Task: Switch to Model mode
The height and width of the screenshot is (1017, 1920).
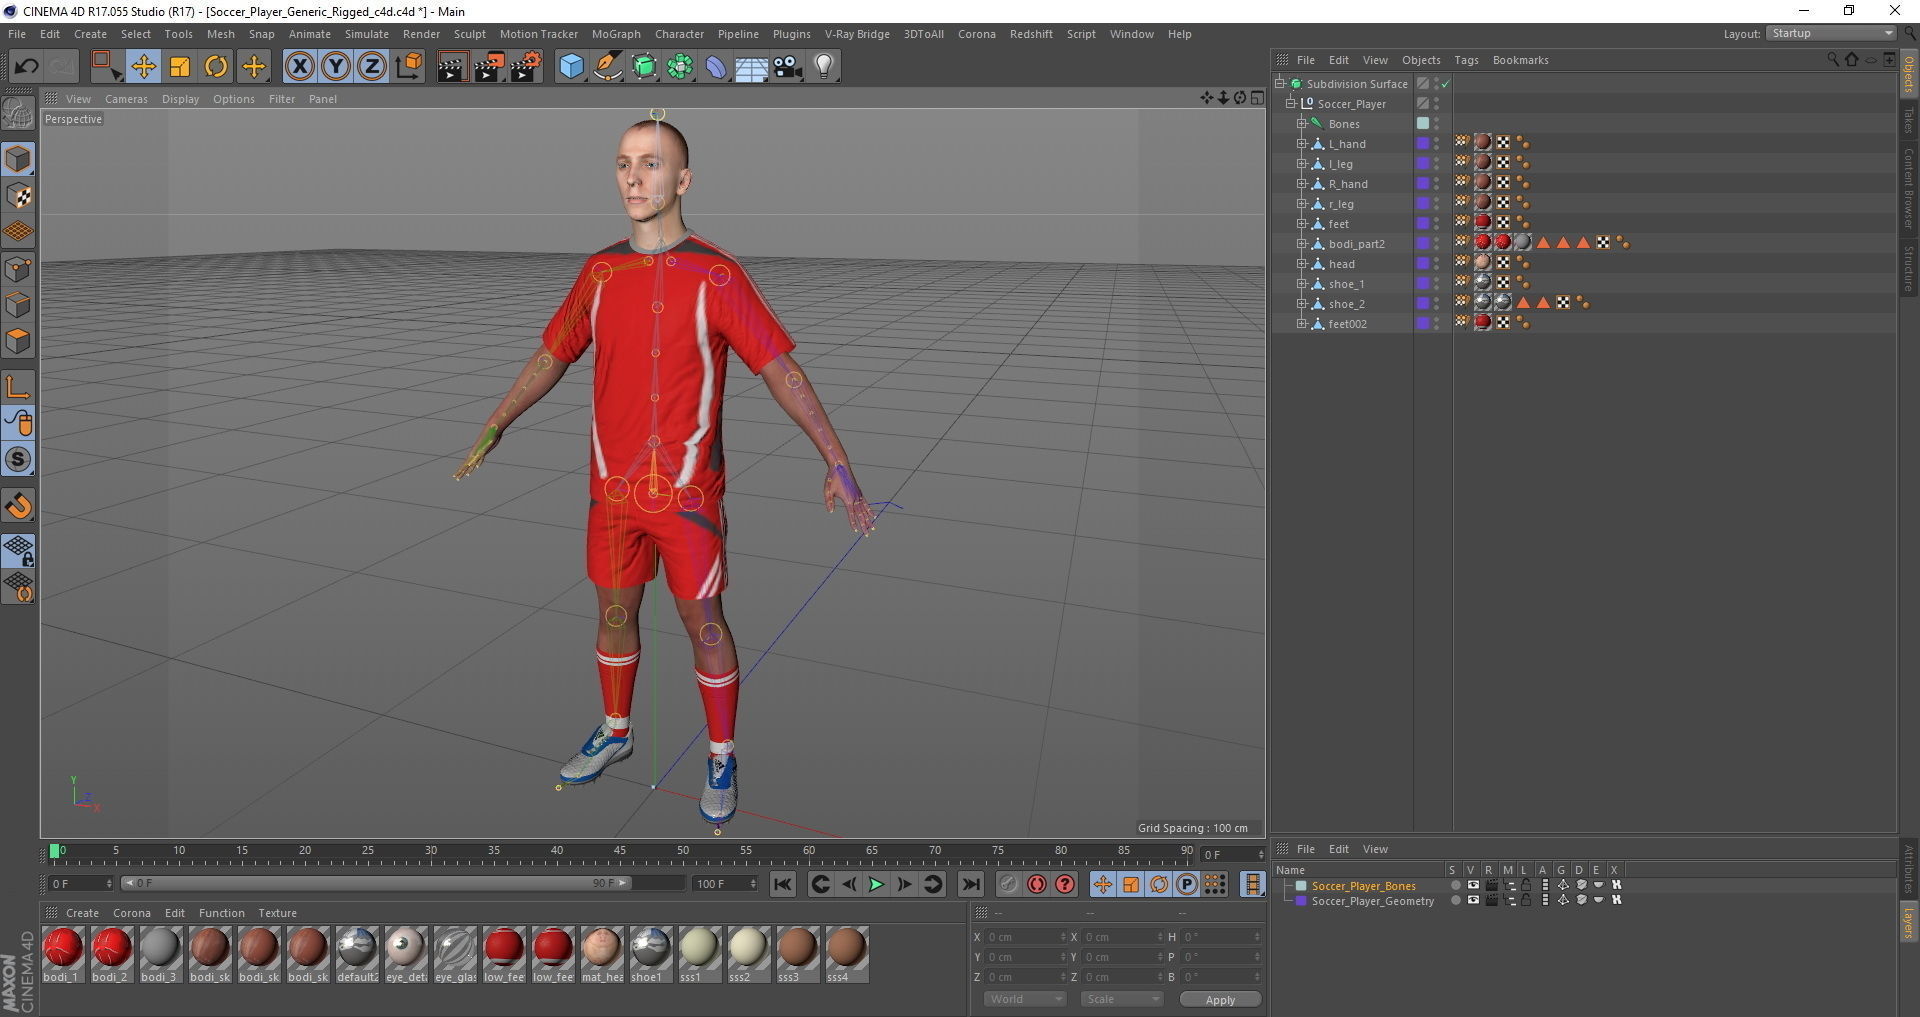Action: click(18, 159)
